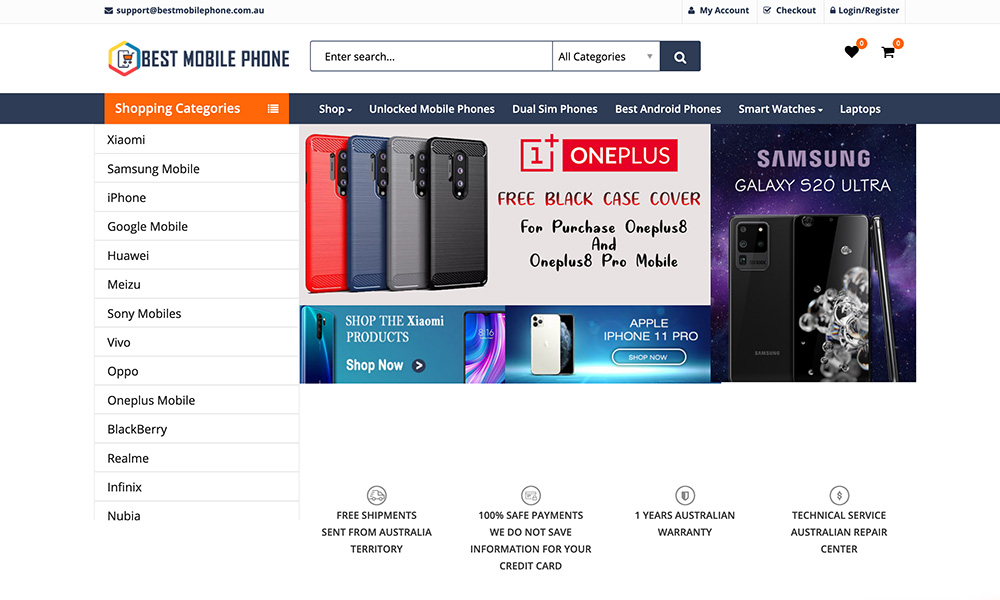Click the envelope icon by support email
The image size is (1000, 600).
[x=108, y=11]
